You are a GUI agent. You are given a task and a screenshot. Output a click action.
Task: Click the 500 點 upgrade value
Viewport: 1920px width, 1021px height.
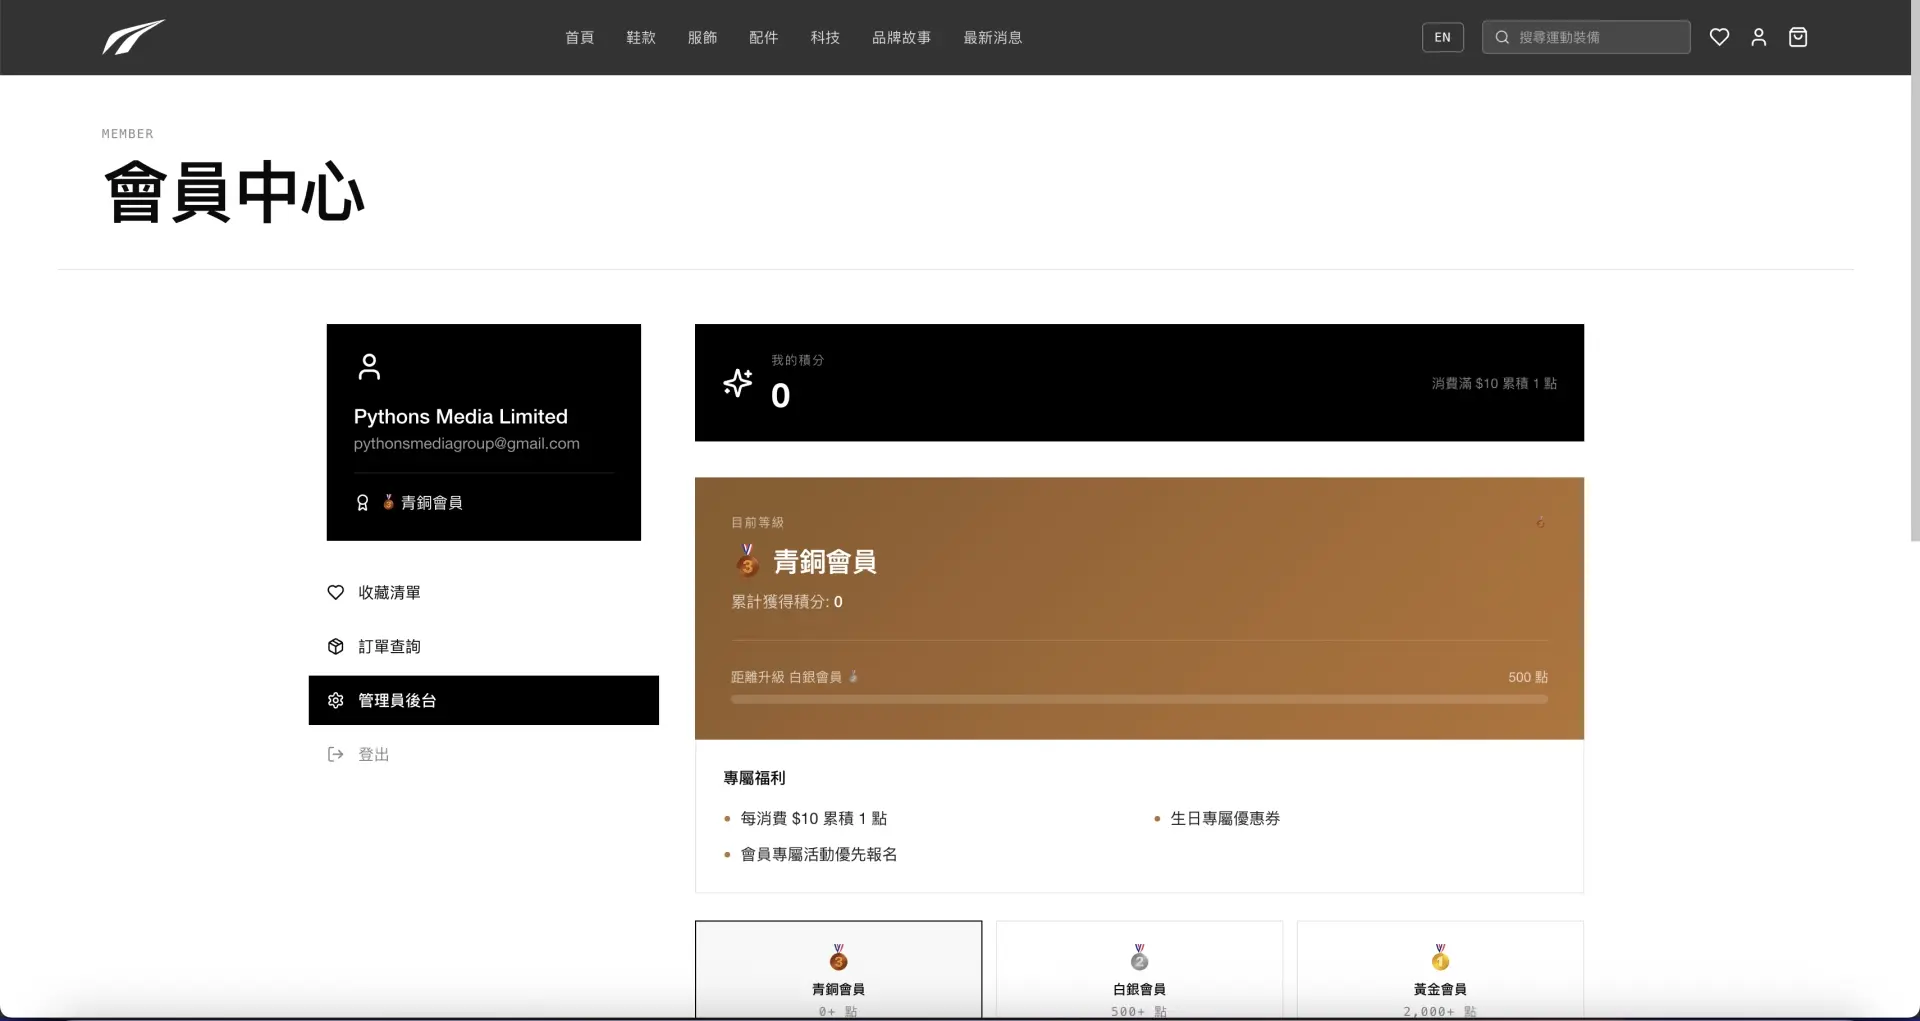tap(1528, 677)
